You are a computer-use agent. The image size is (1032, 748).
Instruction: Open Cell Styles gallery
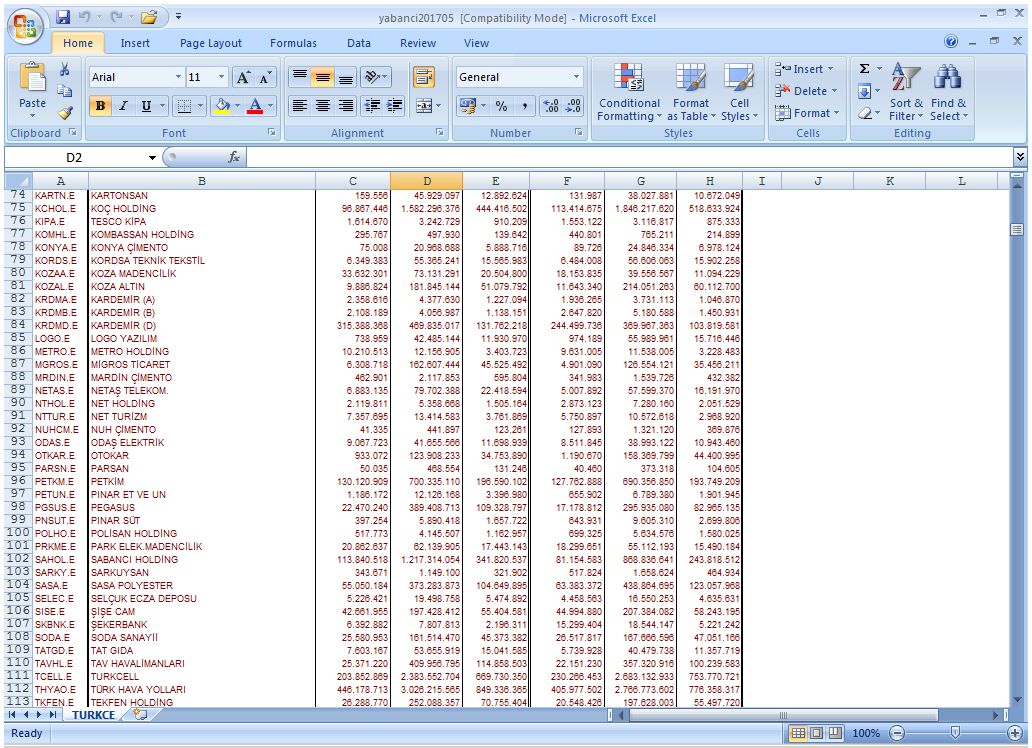739,92
